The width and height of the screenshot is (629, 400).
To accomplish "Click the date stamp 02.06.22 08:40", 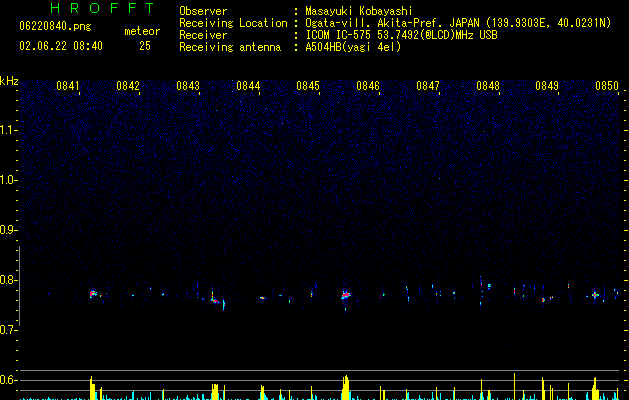I will (61, 46).
